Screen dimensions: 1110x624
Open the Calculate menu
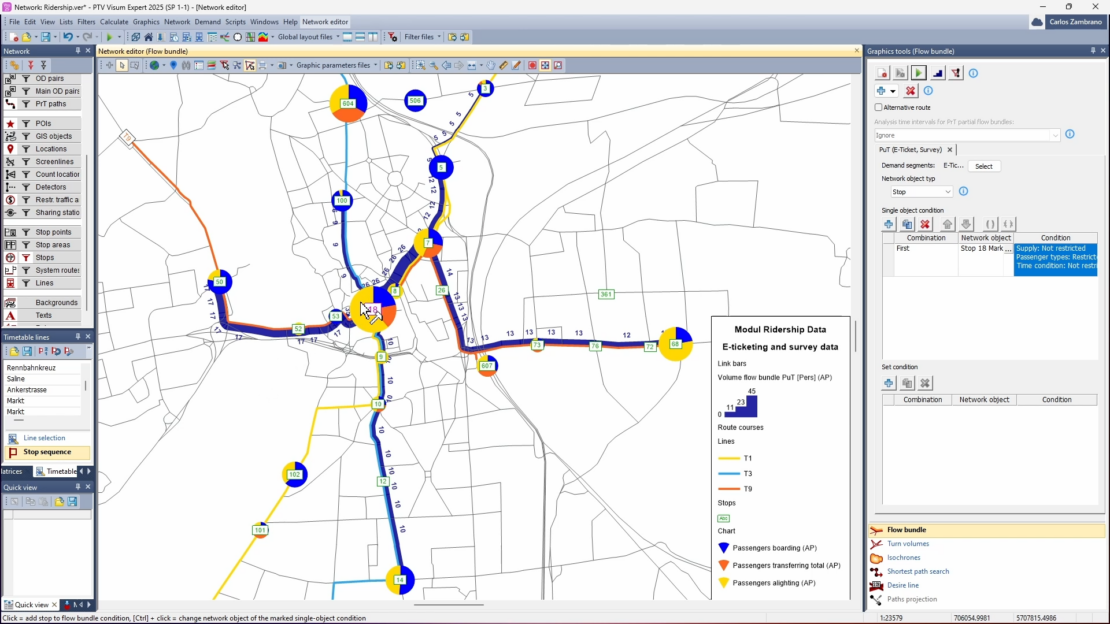[113, 22]
